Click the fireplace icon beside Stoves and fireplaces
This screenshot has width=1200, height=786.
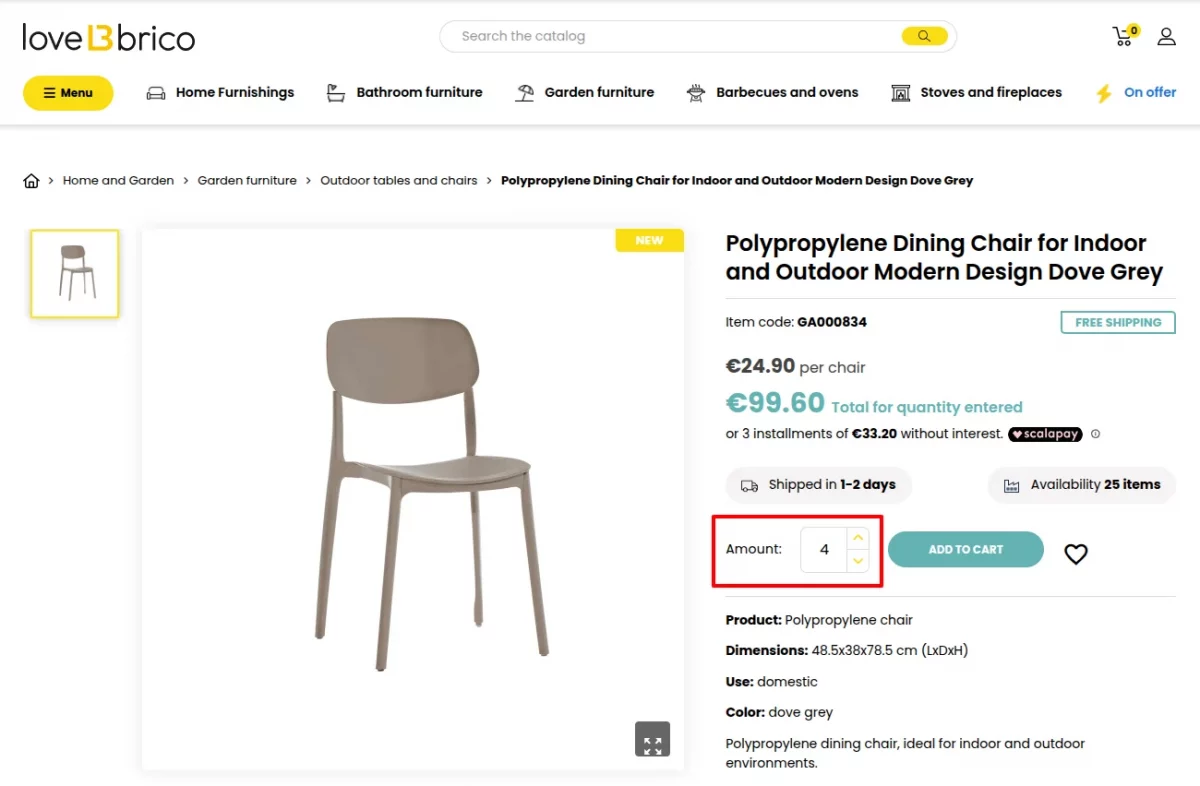898,92
